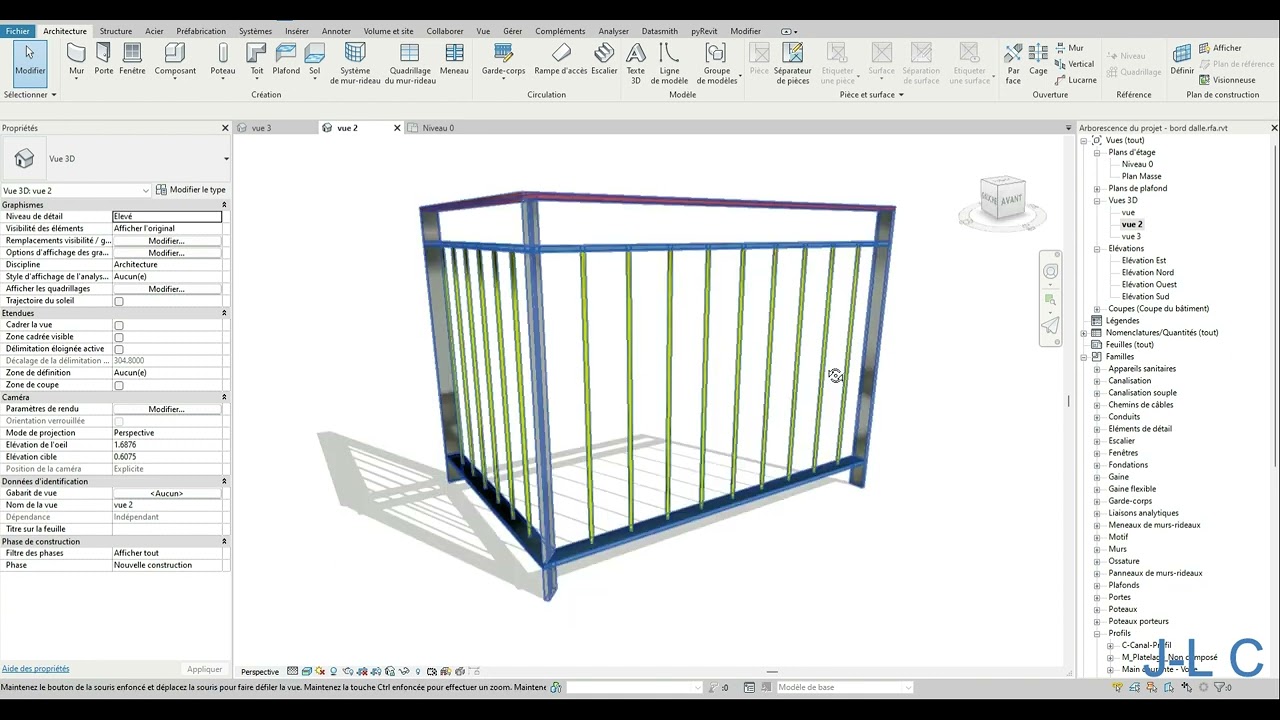Edit the Niveau de détail field
1280x720 pixels.
click(x=167, y=216)
